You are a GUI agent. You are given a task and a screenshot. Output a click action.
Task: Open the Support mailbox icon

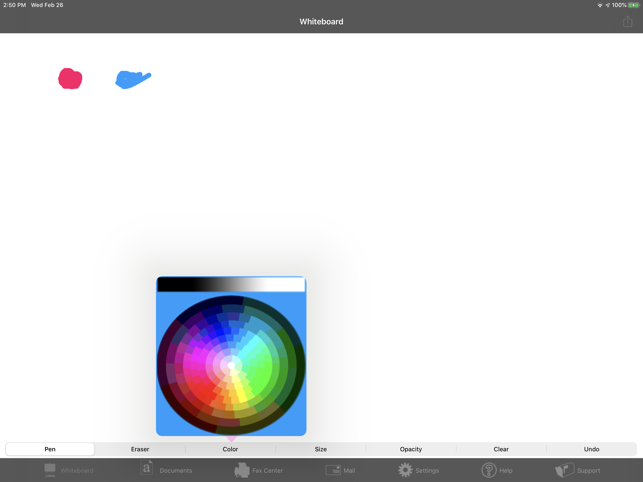[564, 470]
